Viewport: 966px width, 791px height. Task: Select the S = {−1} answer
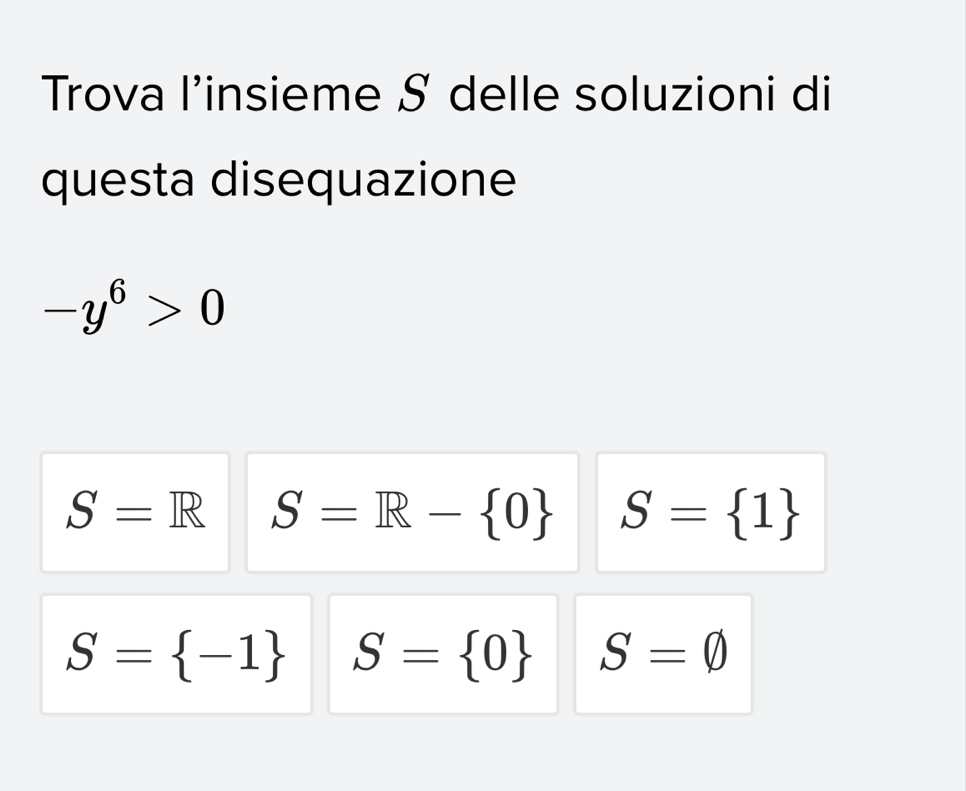coord(176,654)
